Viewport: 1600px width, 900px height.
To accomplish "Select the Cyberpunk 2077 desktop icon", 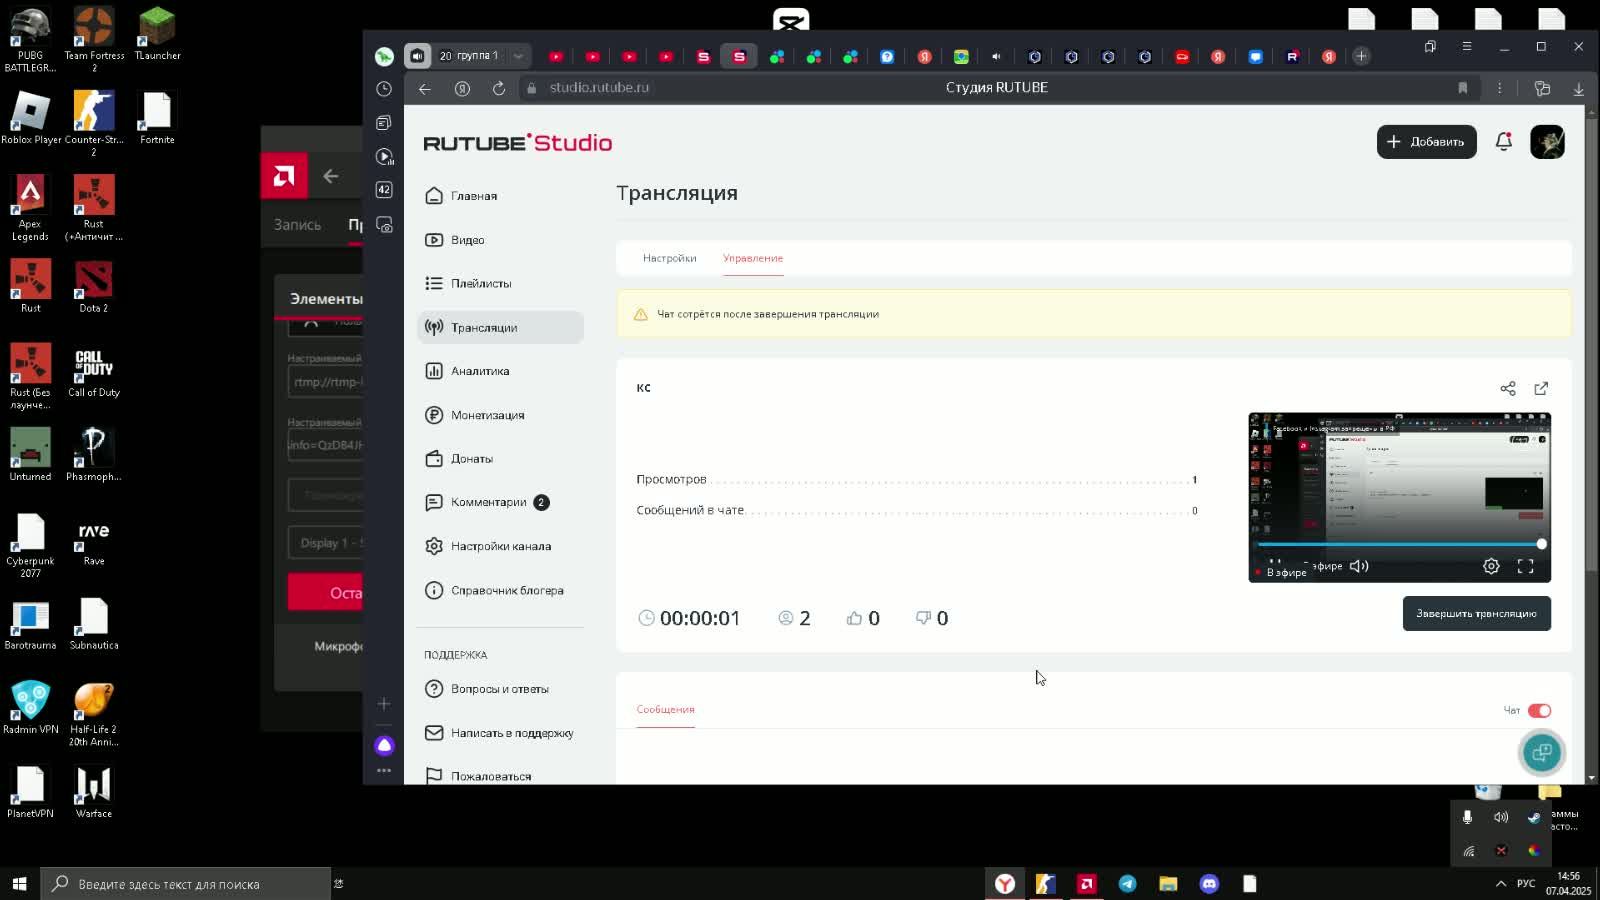I will [x=30, y=546].
